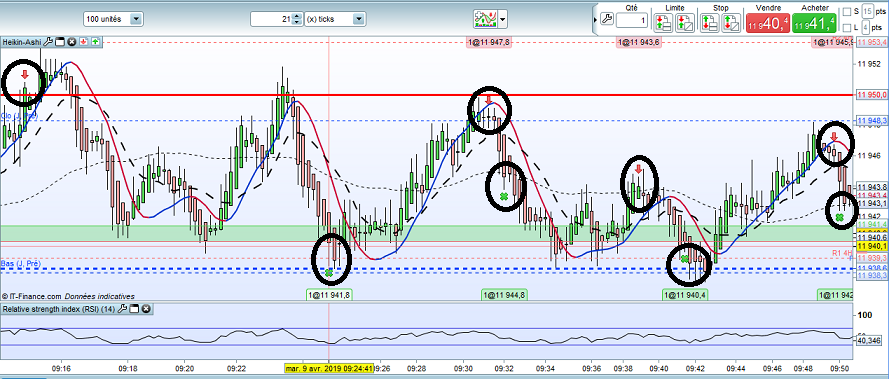Remove the Heikin-Ashi price panel
Image resolution: width=889 pixels, height=379 pixels.
tap(72, 41)
